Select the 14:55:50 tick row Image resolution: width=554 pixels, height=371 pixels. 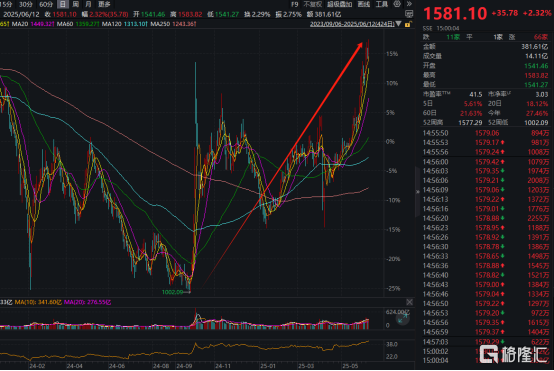485,133
